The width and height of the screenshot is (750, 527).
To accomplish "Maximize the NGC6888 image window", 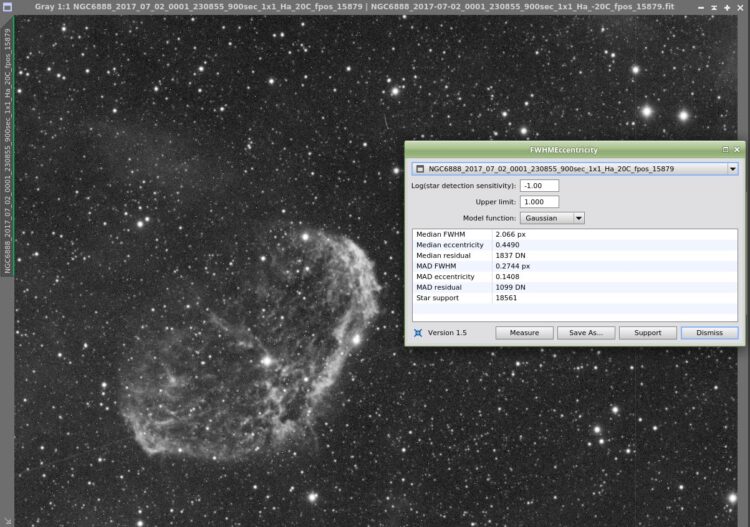I will [727, 7].
